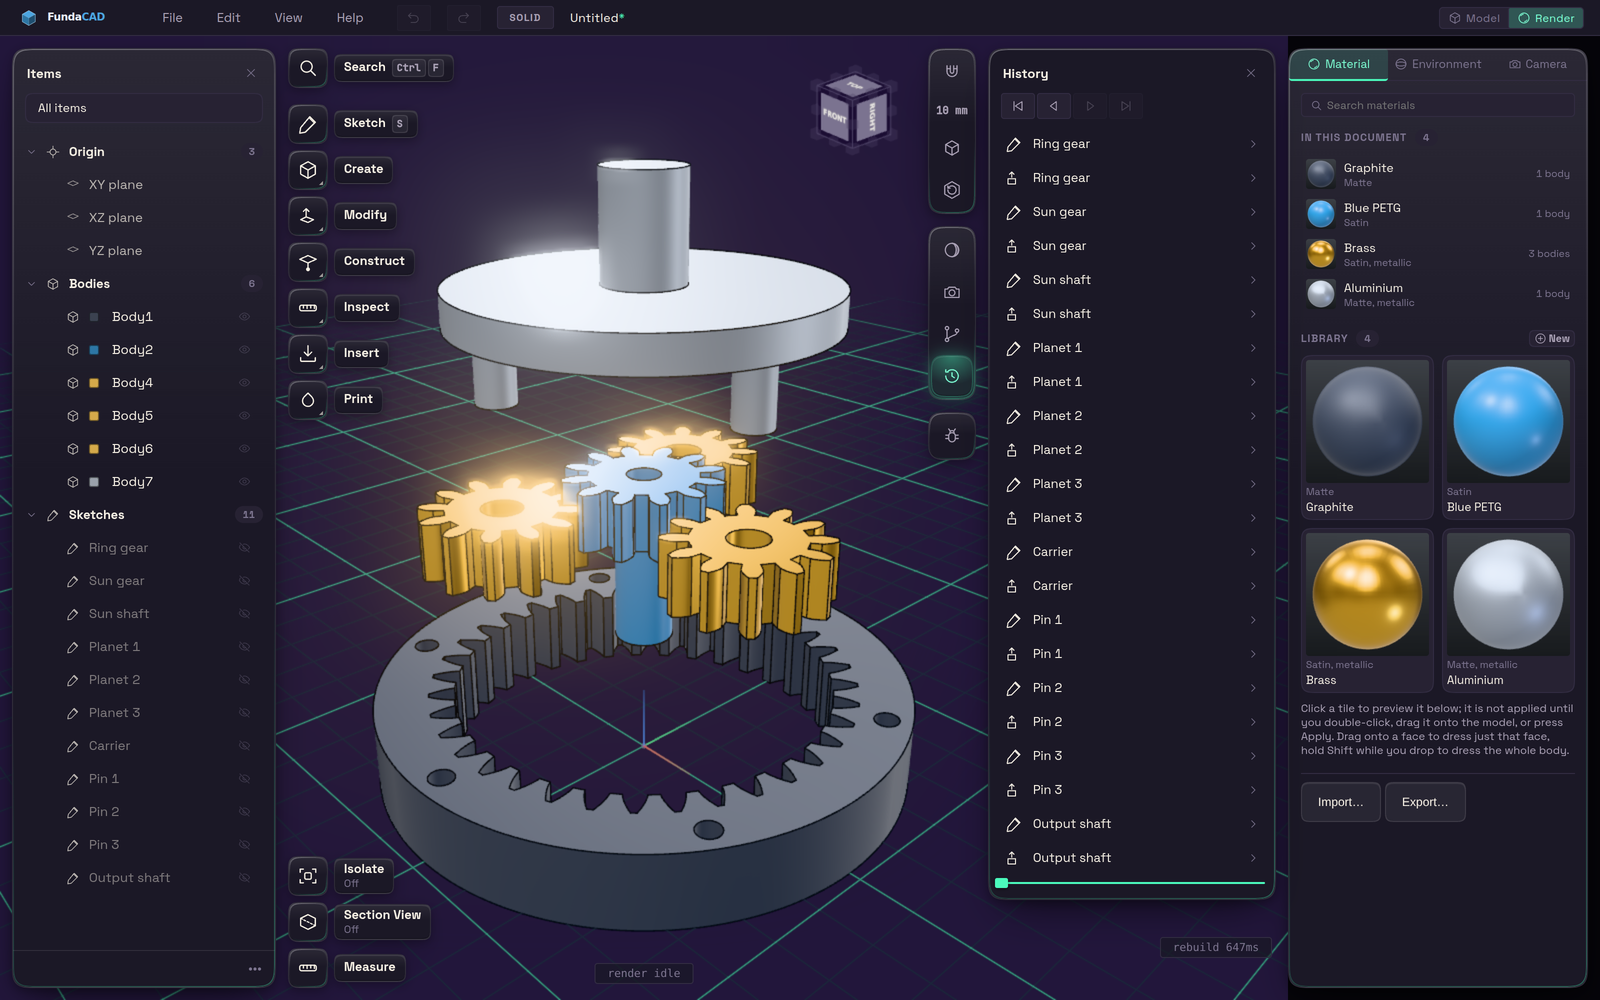Toggle visibility of Body1
This screenshot has height=1000, width=1600.
point(244,317)
